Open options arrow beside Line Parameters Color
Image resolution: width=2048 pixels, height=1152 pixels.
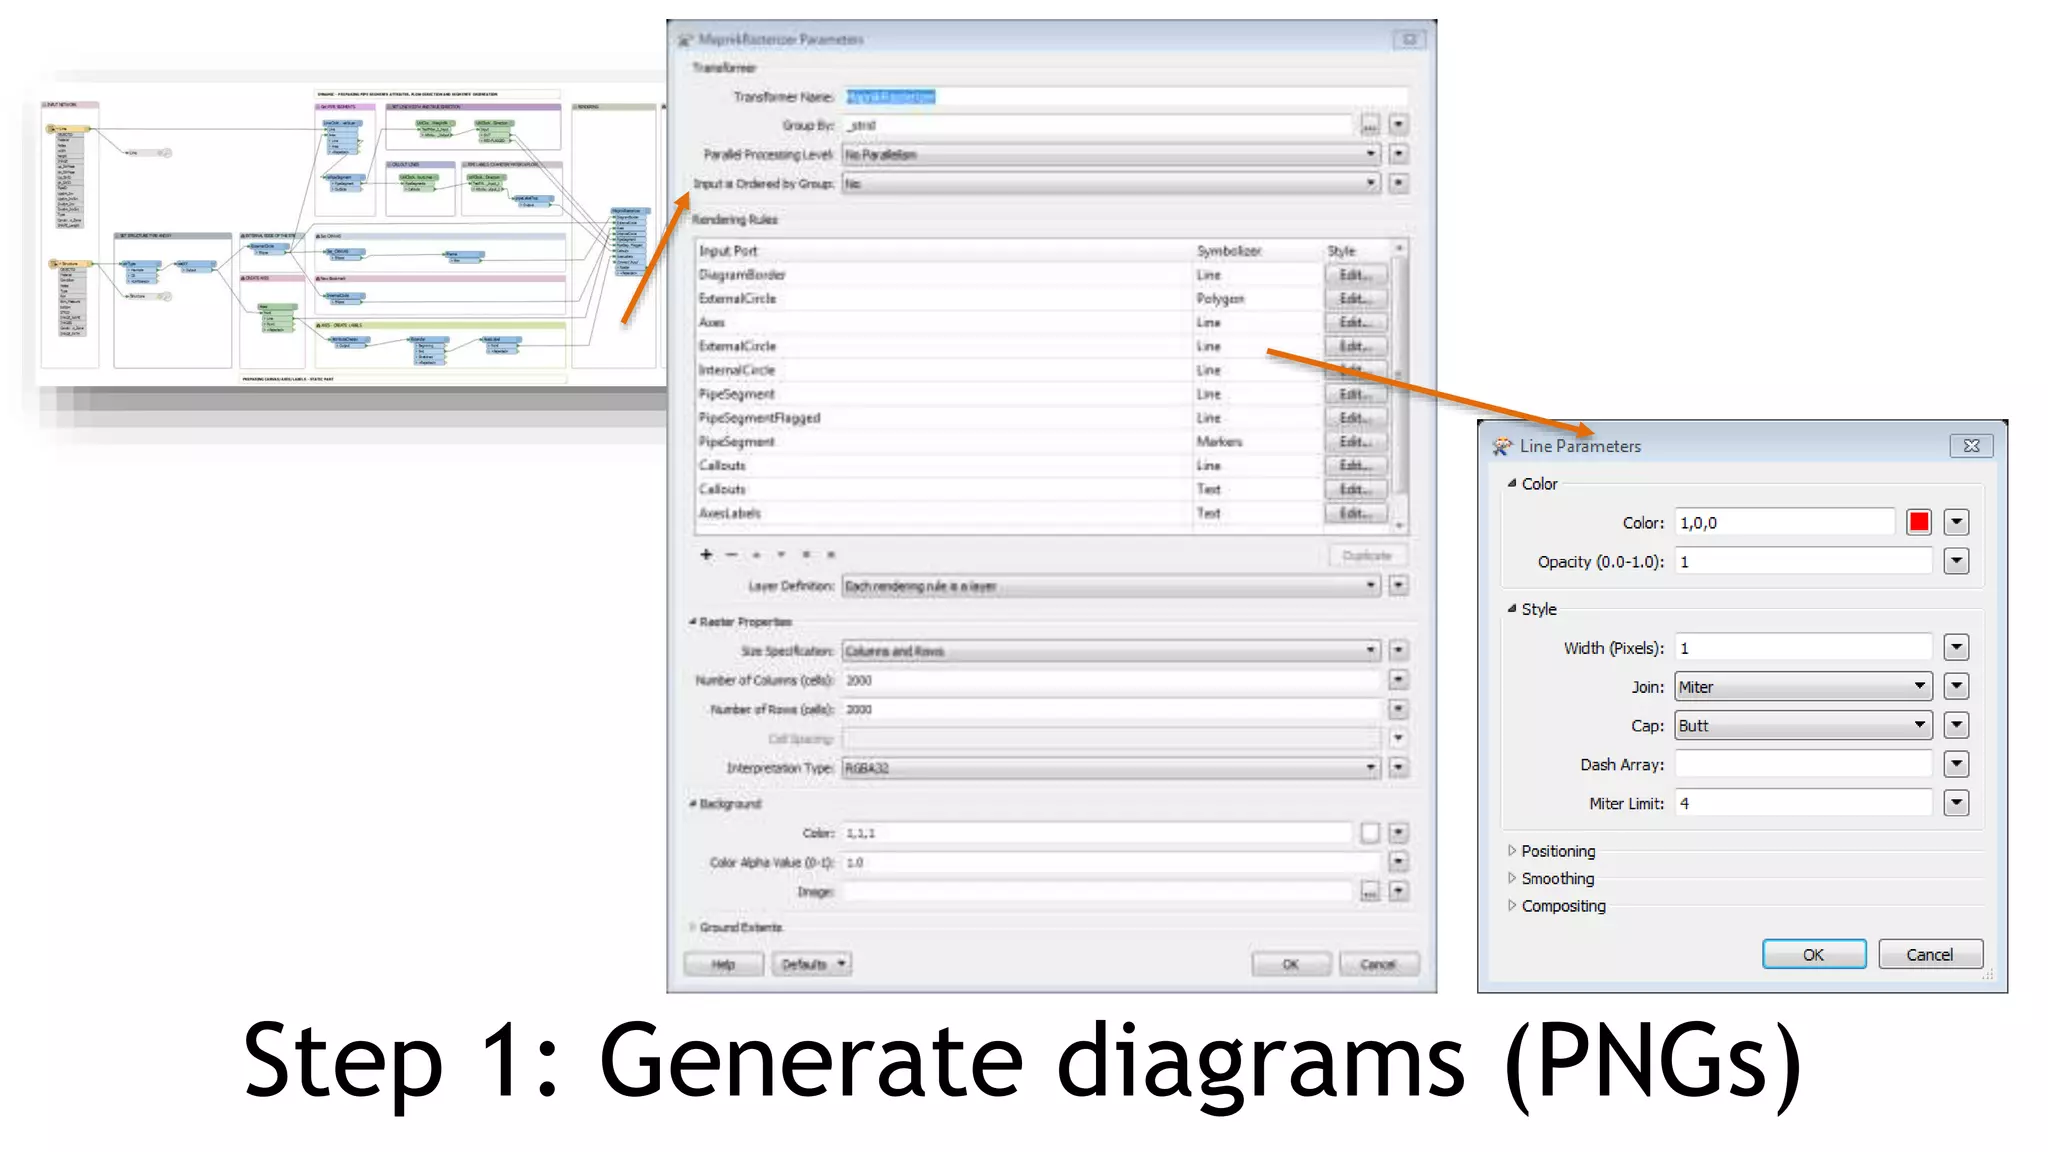coord(1956,522)
